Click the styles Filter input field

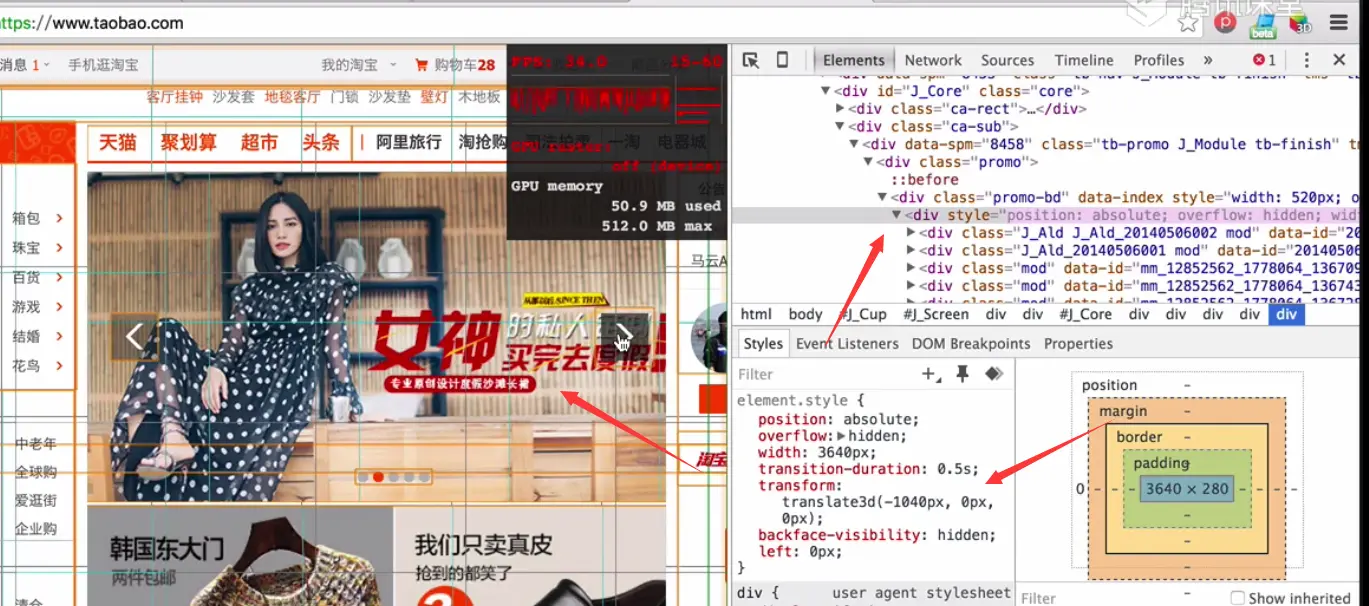[825, 374]
